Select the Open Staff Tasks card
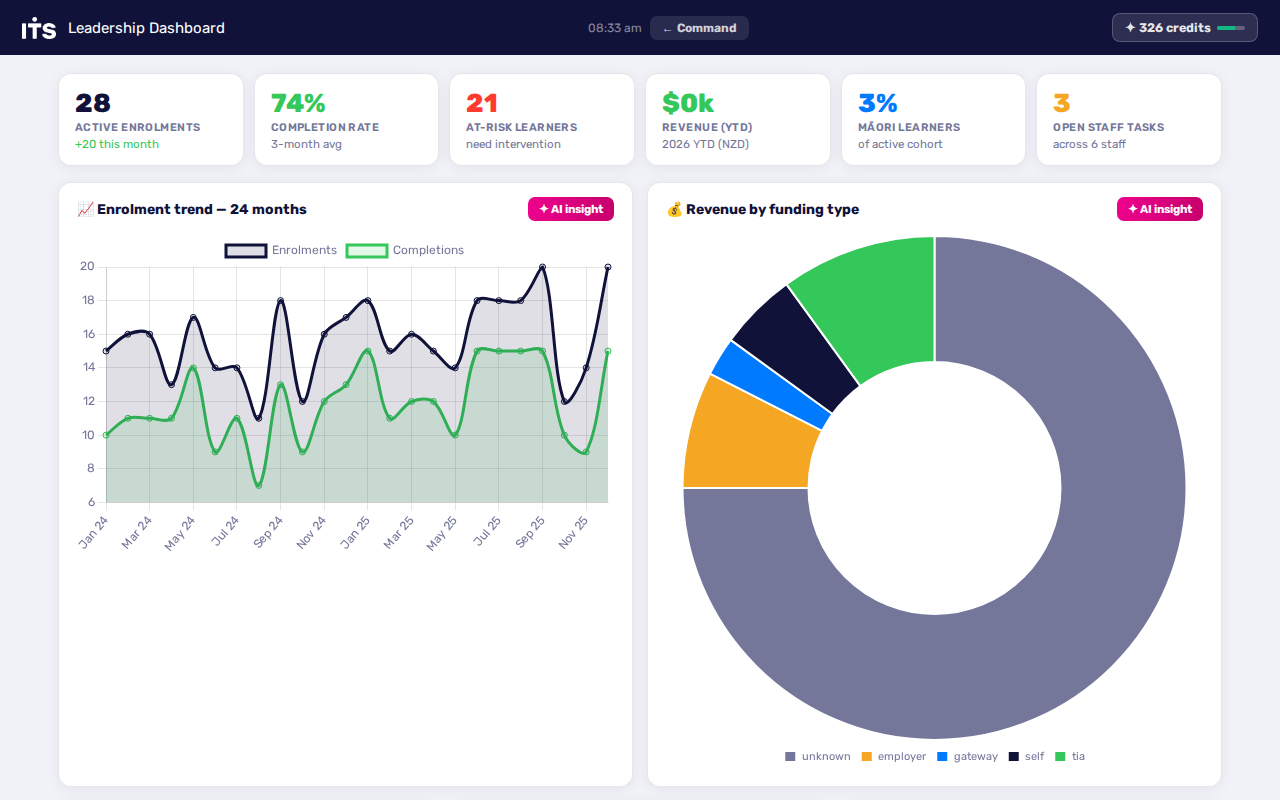Screen dimensions: 1280x800 click(1129, 119)
